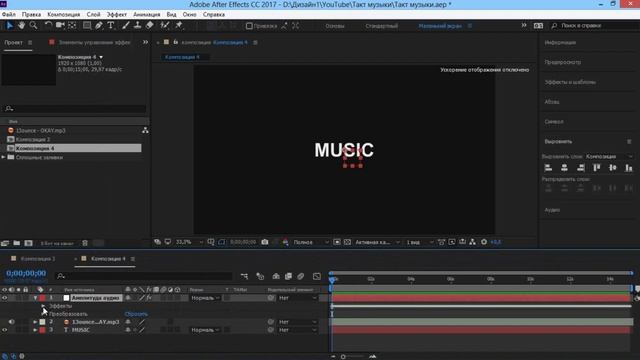Expand the 13ounce...AY.mp3 layer
The width and height of the screenshot is (640, 360).
point(35,322)
